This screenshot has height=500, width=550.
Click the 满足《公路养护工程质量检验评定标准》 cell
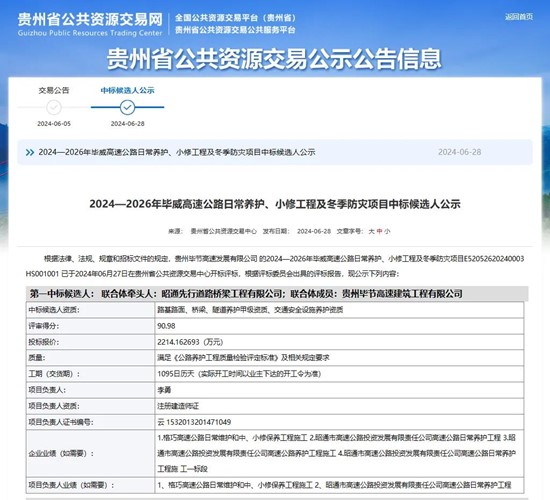340,358
